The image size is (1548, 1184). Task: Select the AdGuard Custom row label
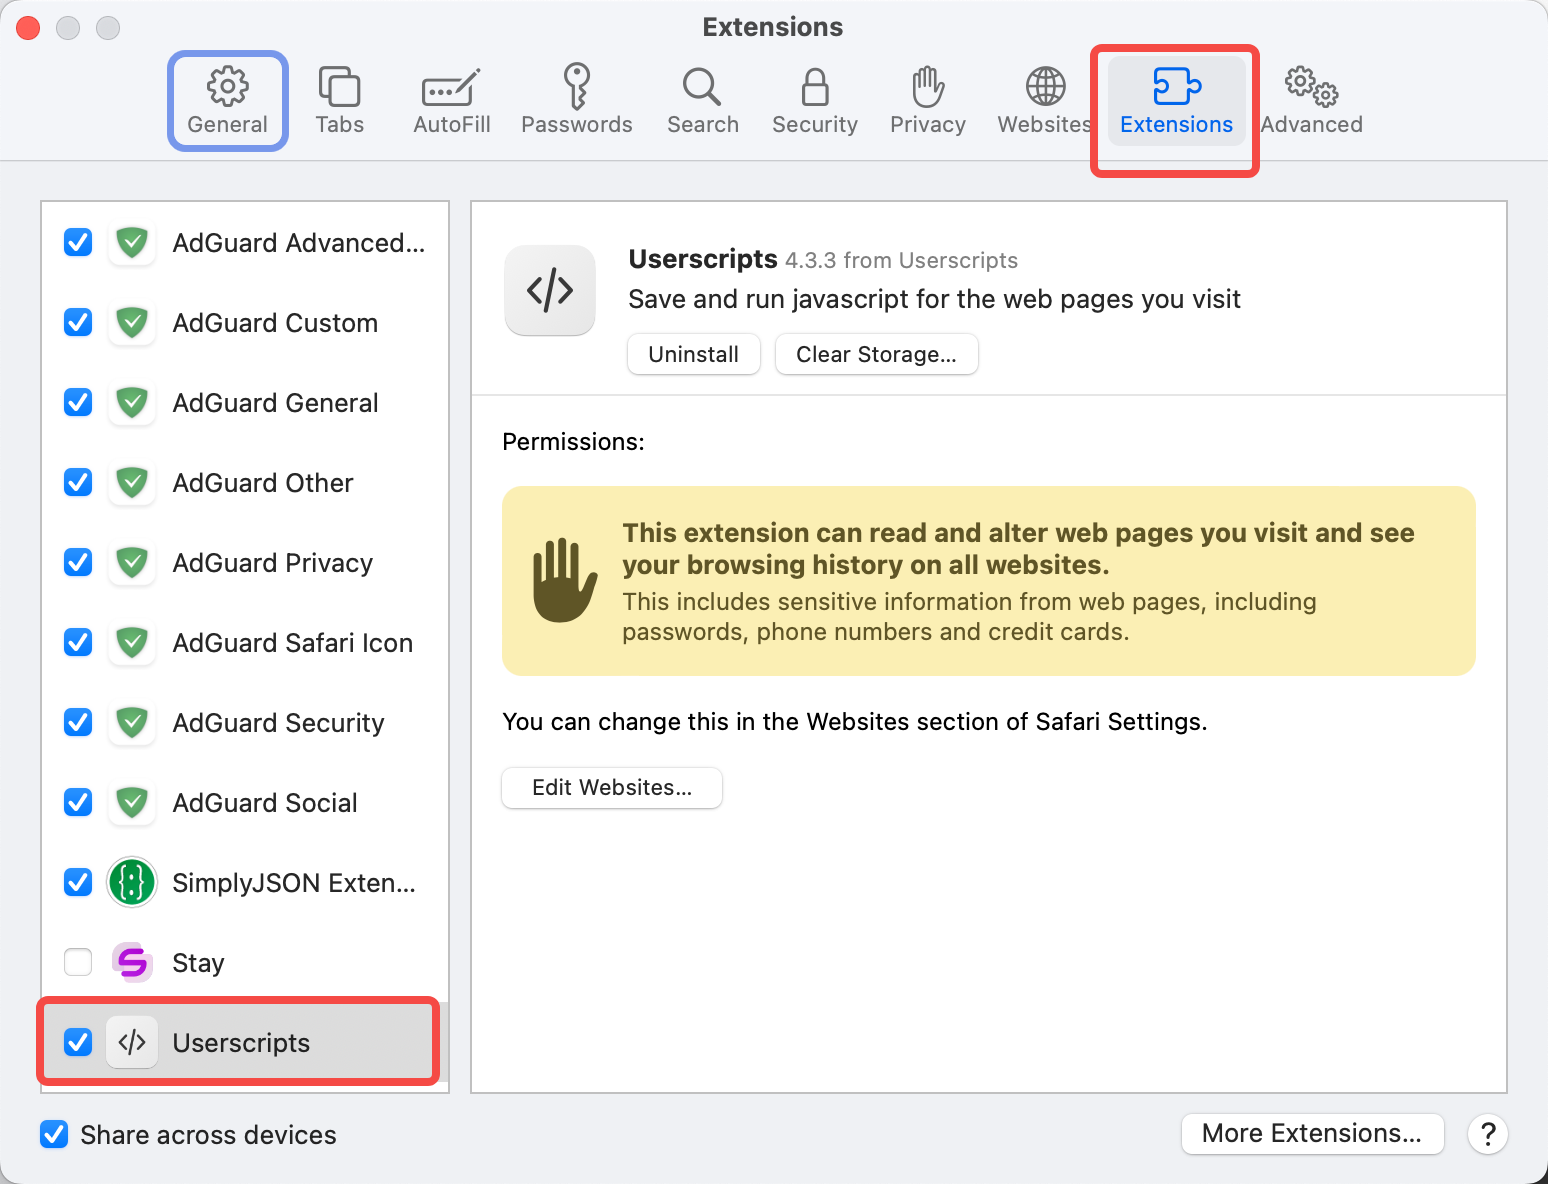pyautogui.click(x=275, y=323)
